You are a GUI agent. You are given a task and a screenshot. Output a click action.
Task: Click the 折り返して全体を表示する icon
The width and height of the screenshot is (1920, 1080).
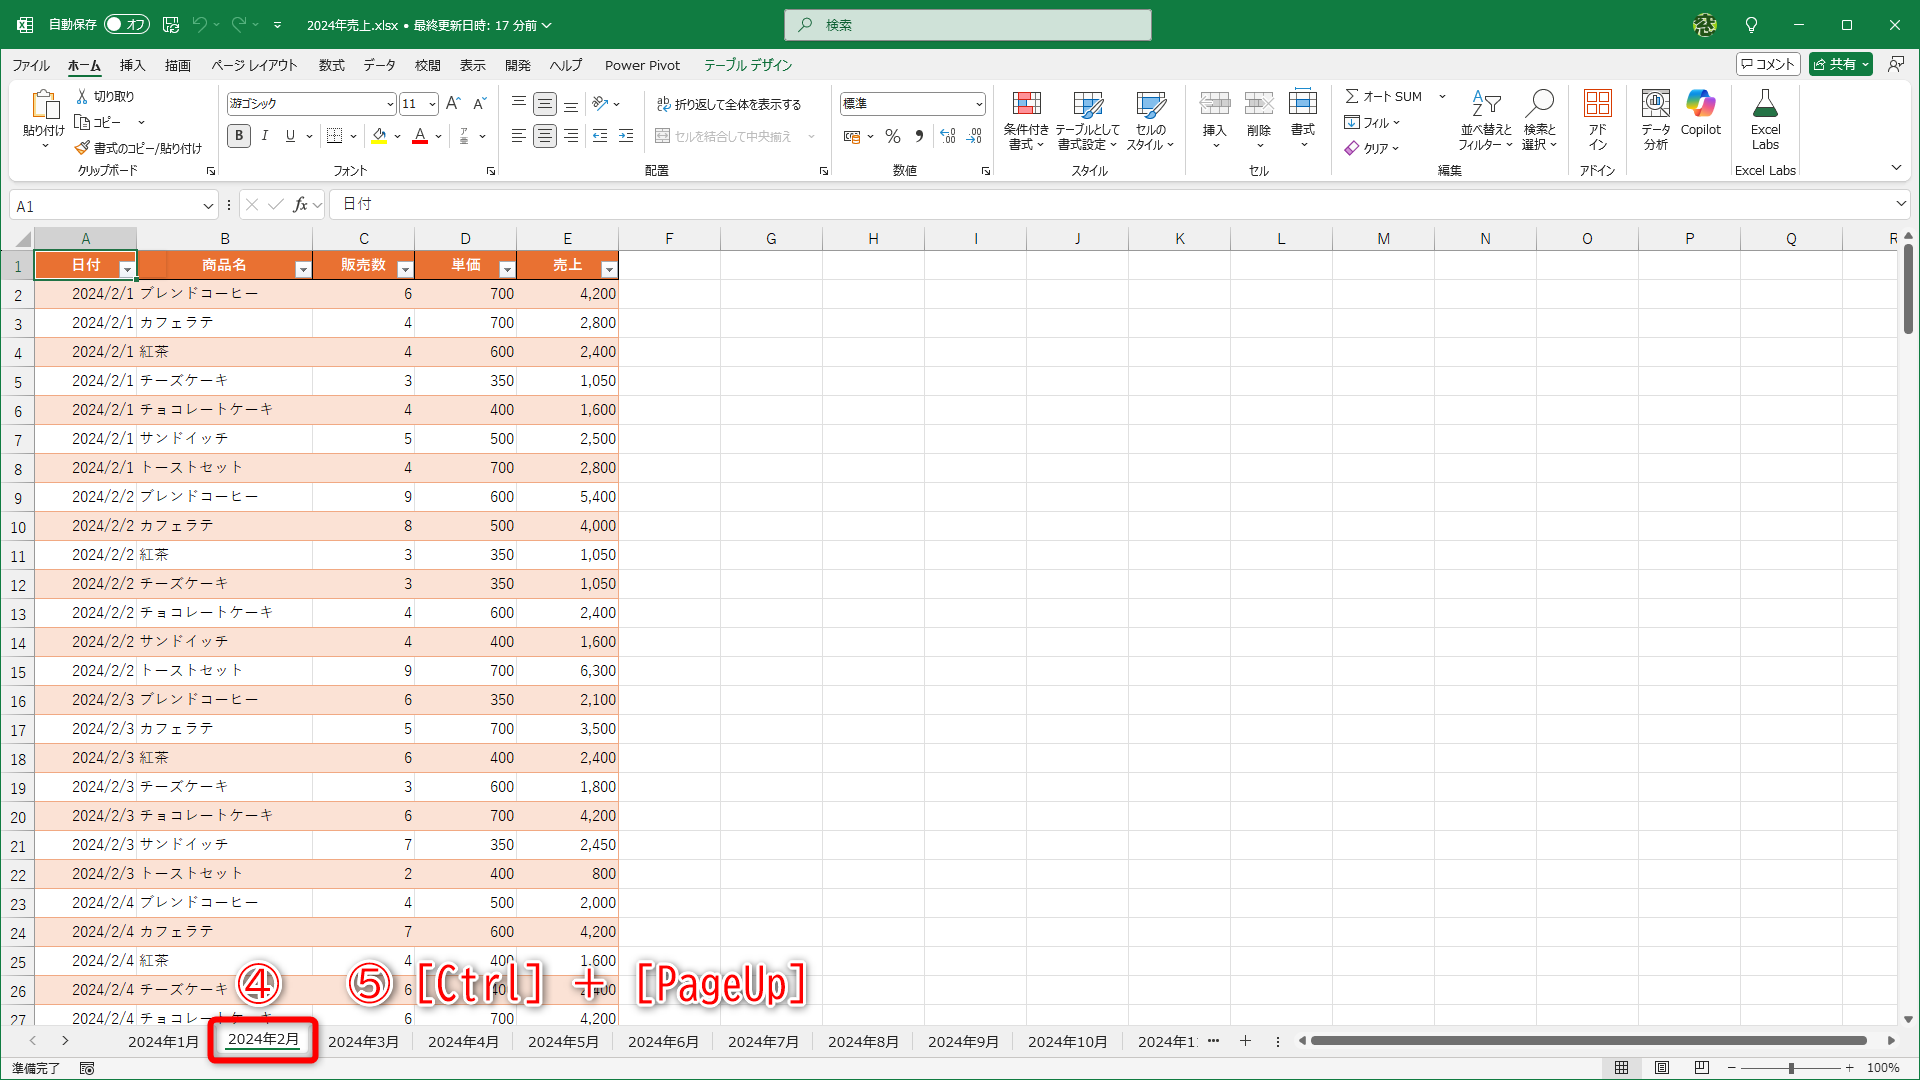click(x=663, y=103)
